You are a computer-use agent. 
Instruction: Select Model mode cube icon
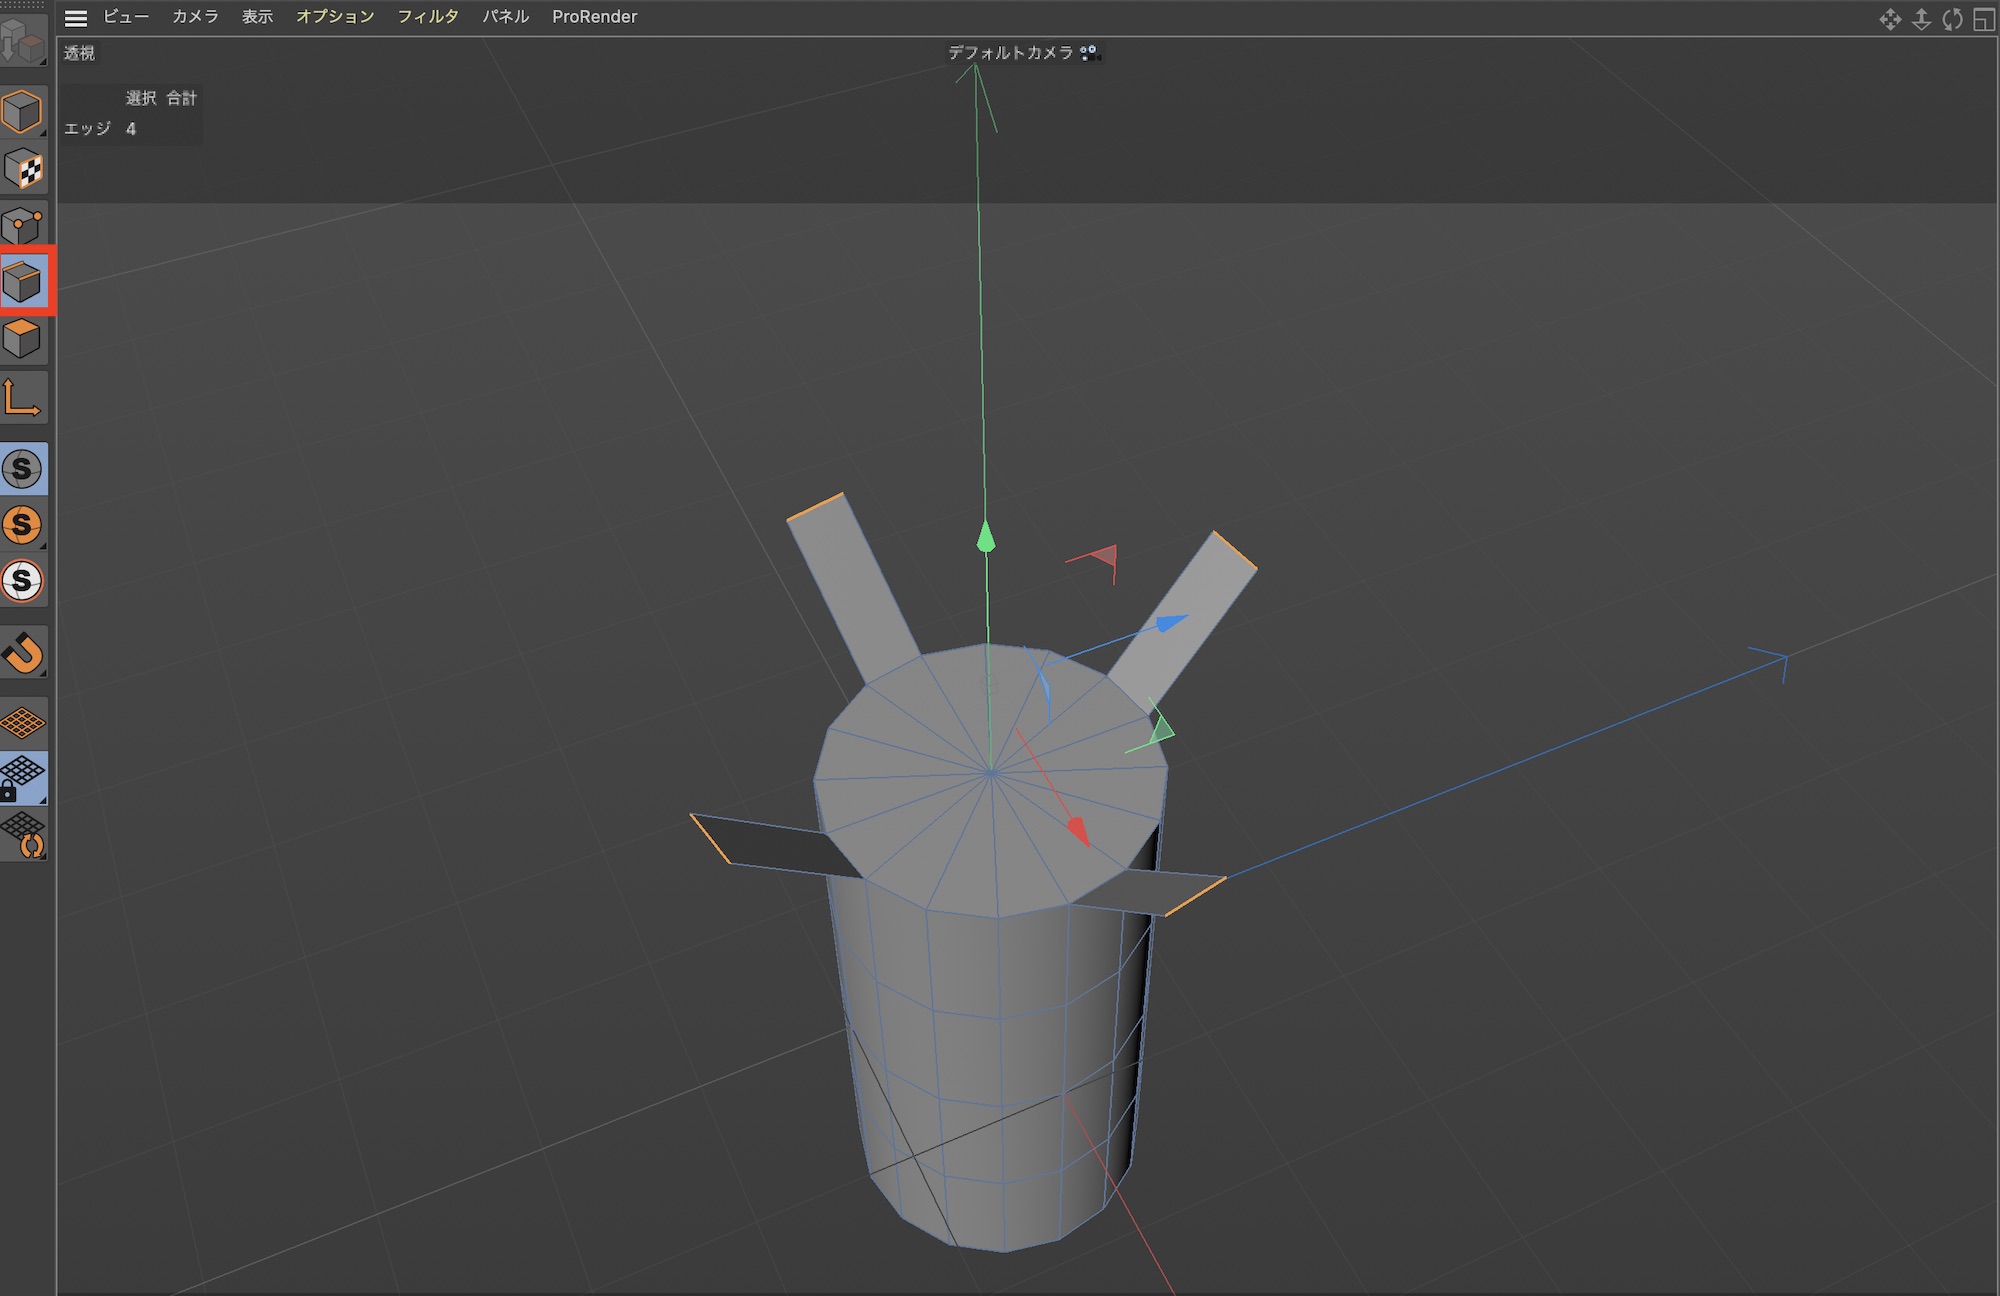(22, 111)
